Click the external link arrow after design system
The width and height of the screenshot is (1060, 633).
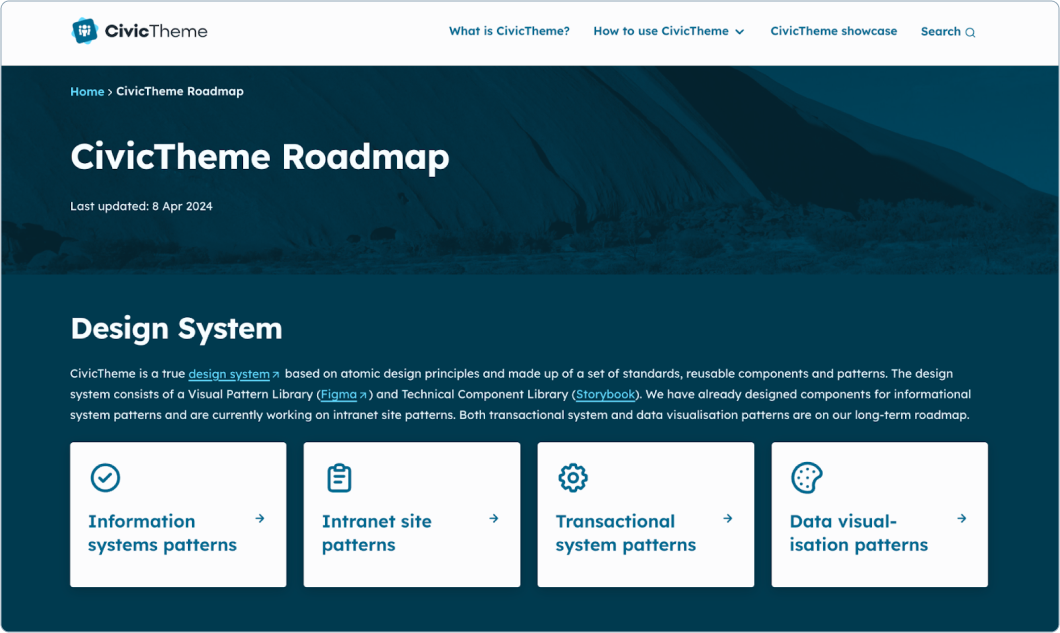point(275,373)
